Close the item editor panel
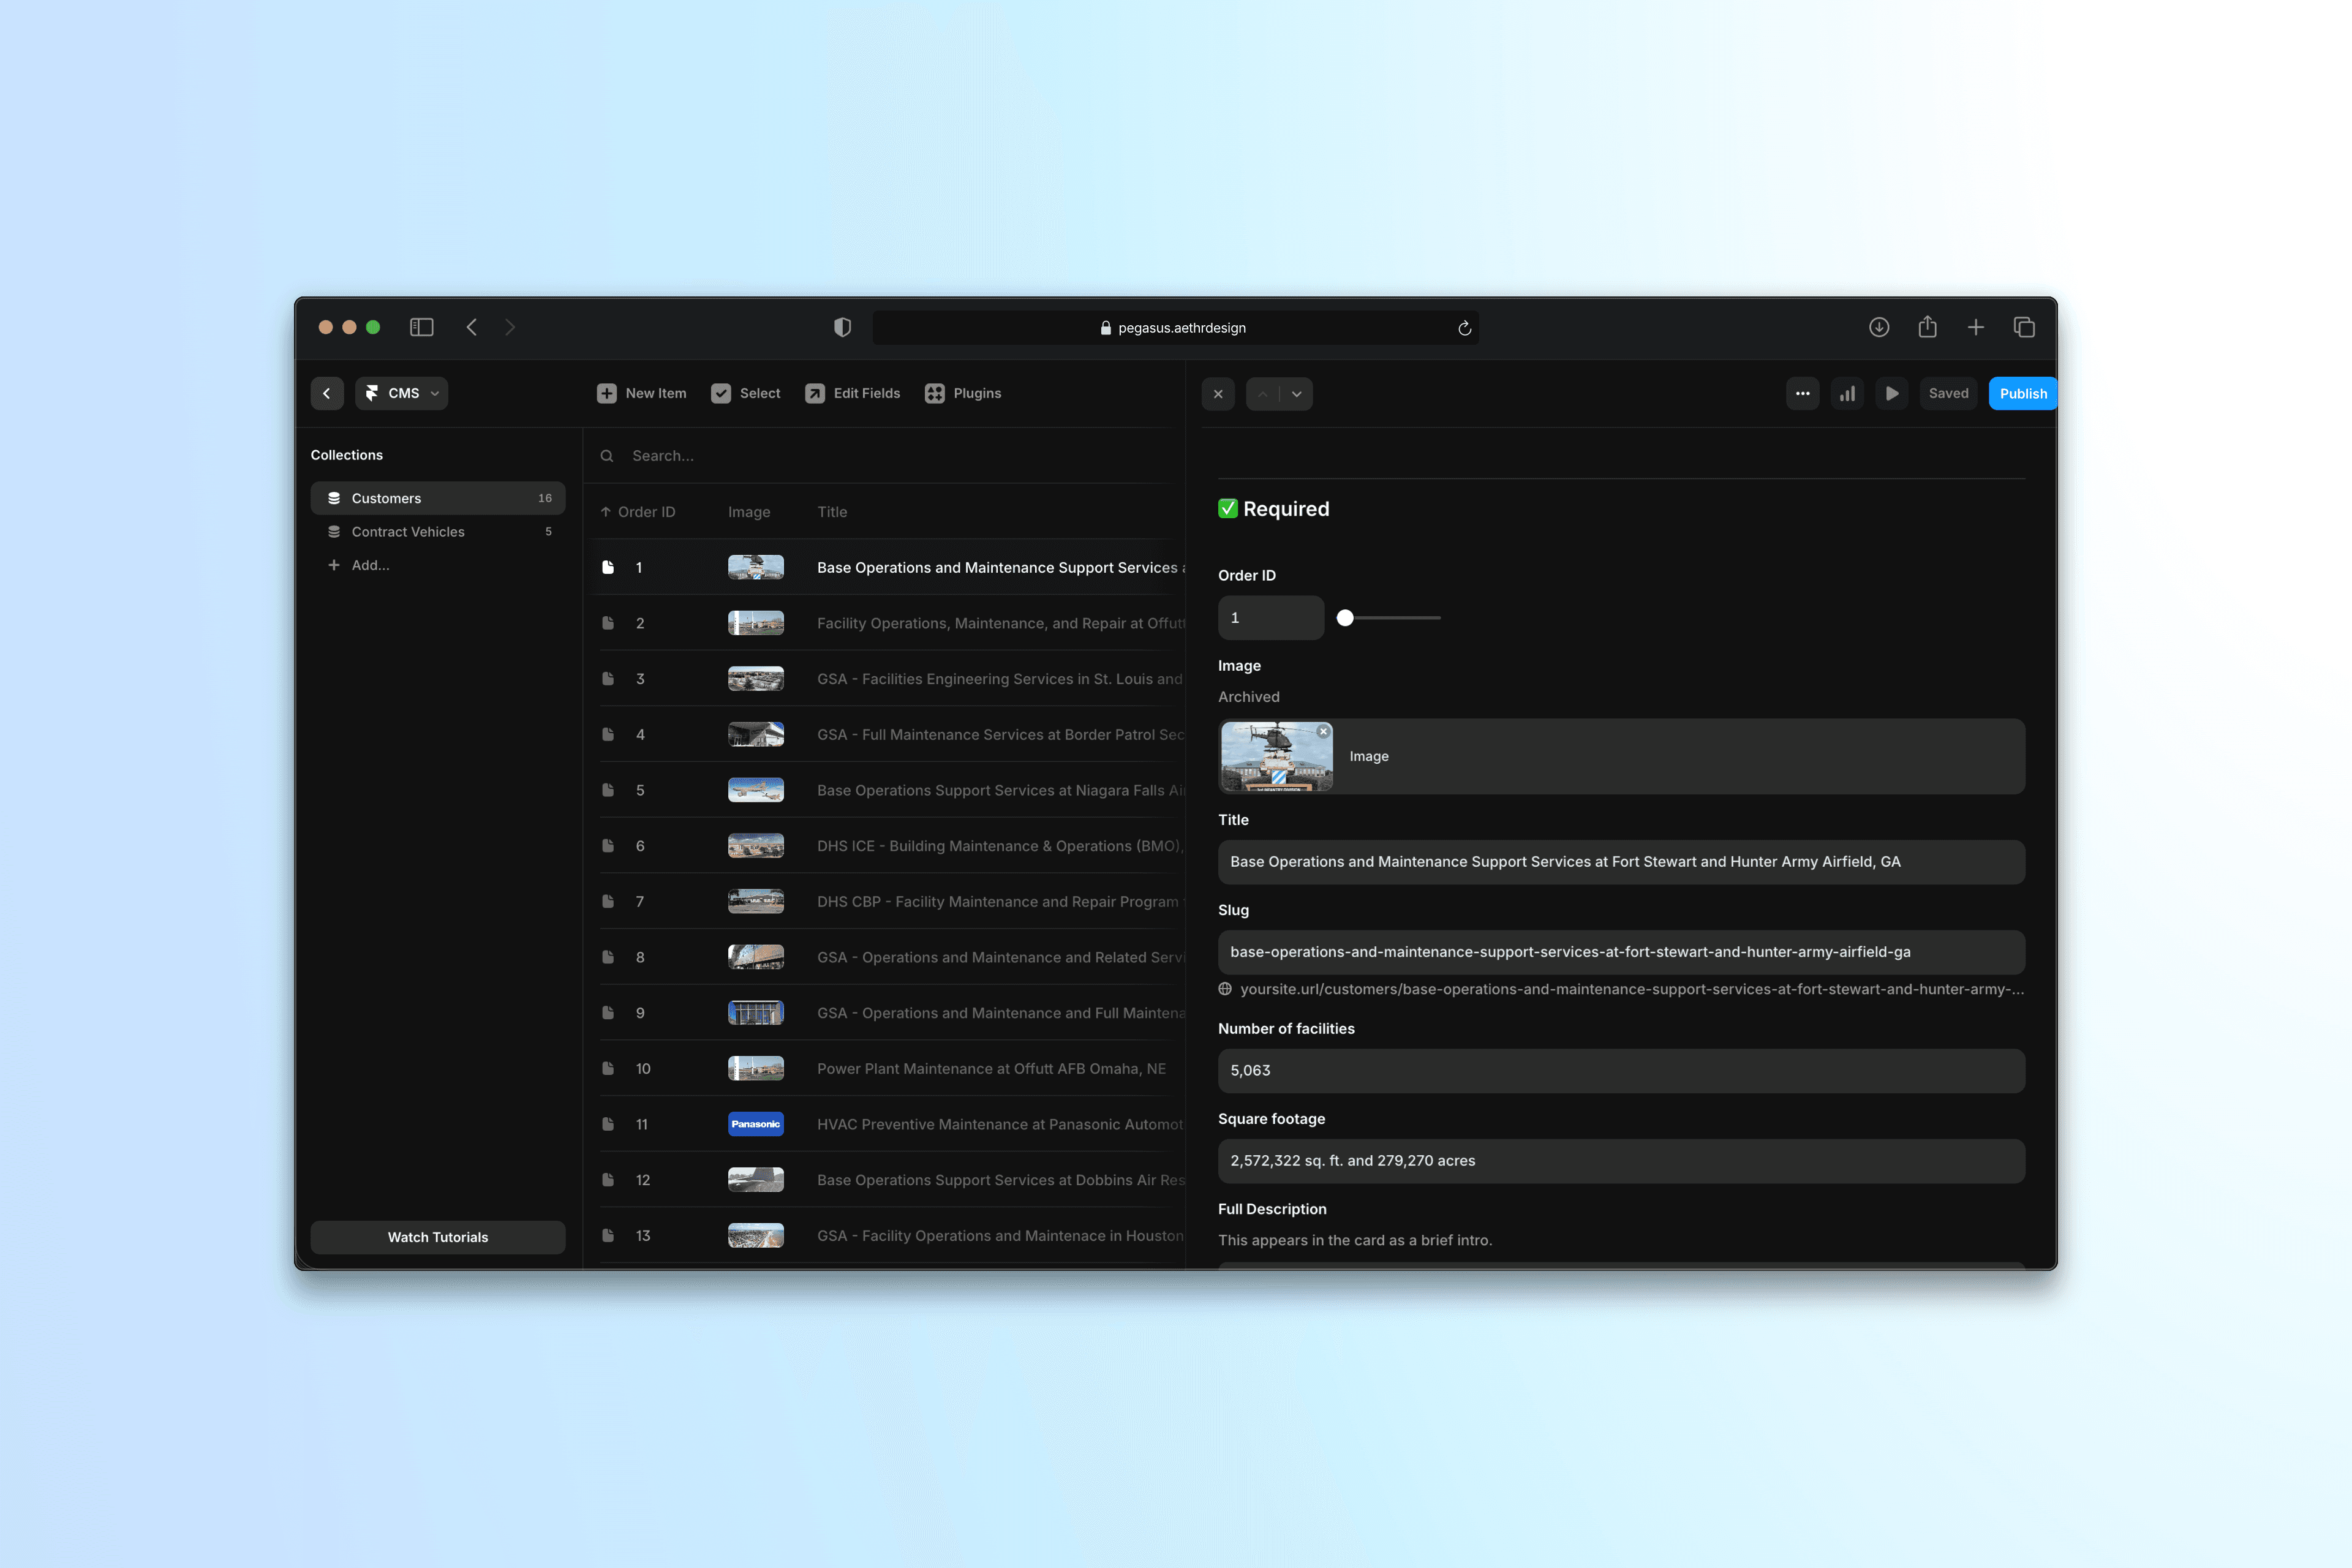The image size is (2352, 1568). 1218,394
